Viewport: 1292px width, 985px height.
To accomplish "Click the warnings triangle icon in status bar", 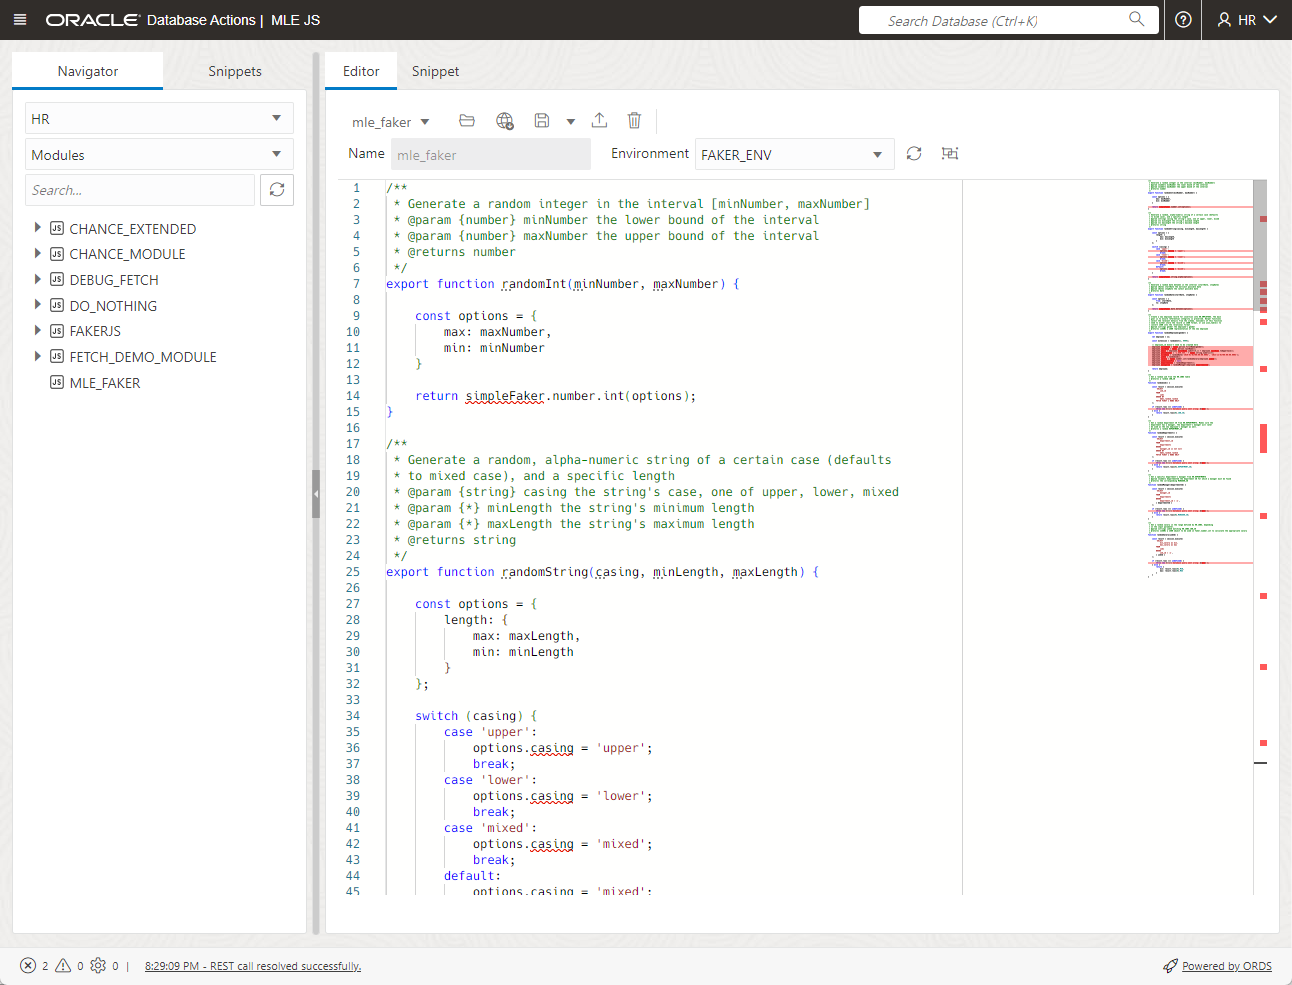I will point(63,965).
